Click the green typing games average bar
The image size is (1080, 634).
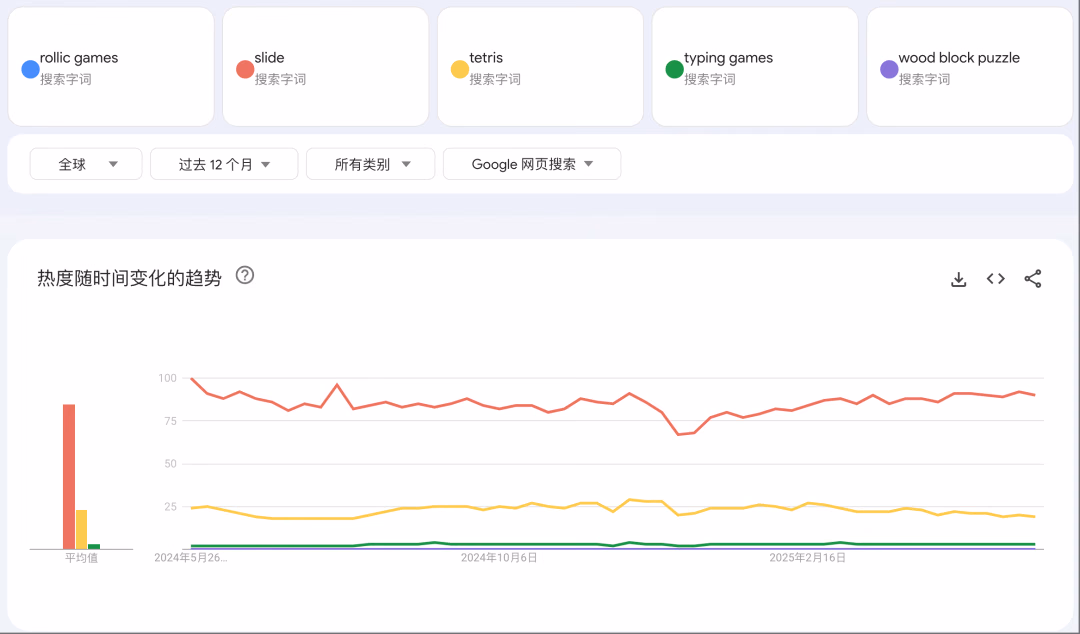(94, 546)
